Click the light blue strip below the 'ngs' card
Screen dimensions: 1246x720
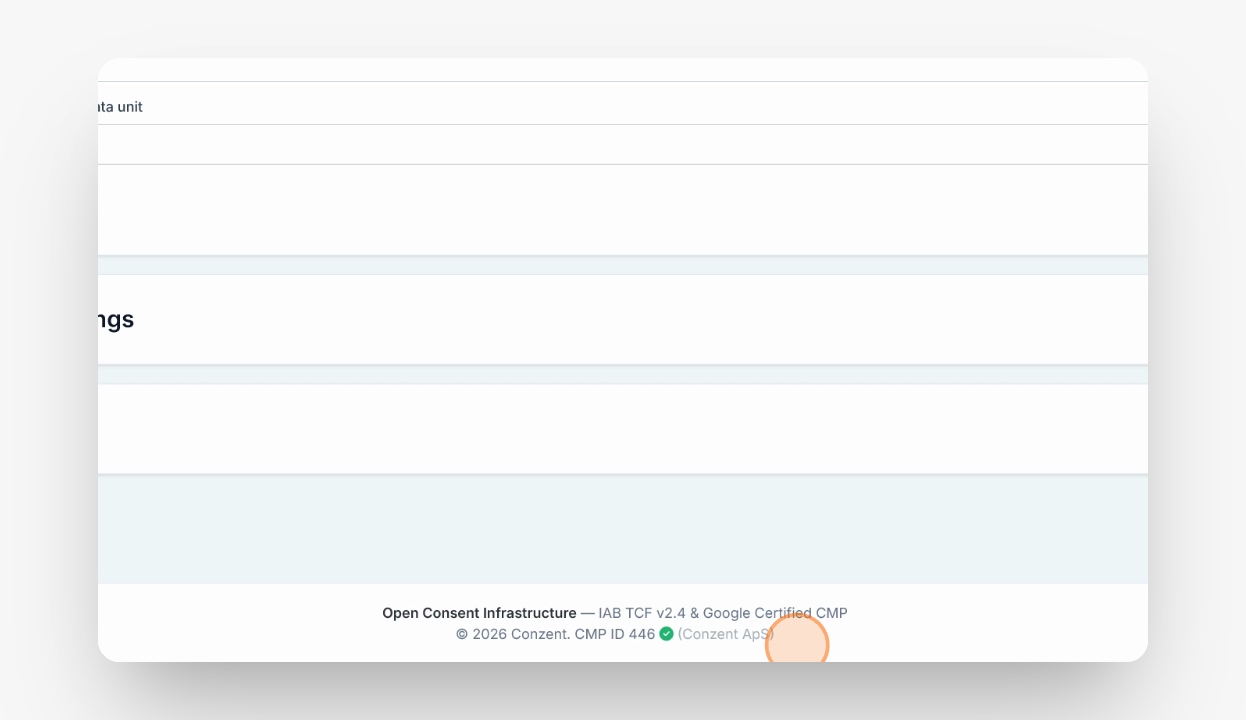click(x=623, y=375)
